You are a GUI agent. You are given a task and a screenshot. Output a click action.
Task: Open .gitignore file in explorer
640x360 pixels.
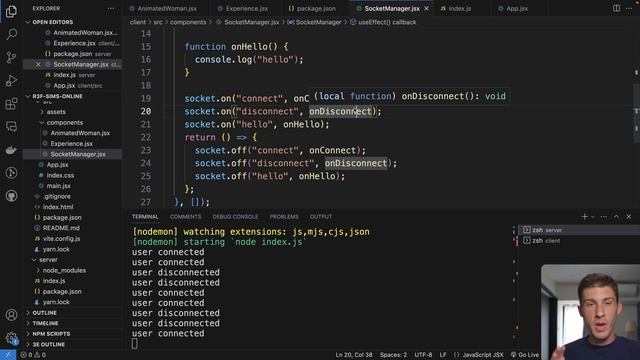pos(57,197)
